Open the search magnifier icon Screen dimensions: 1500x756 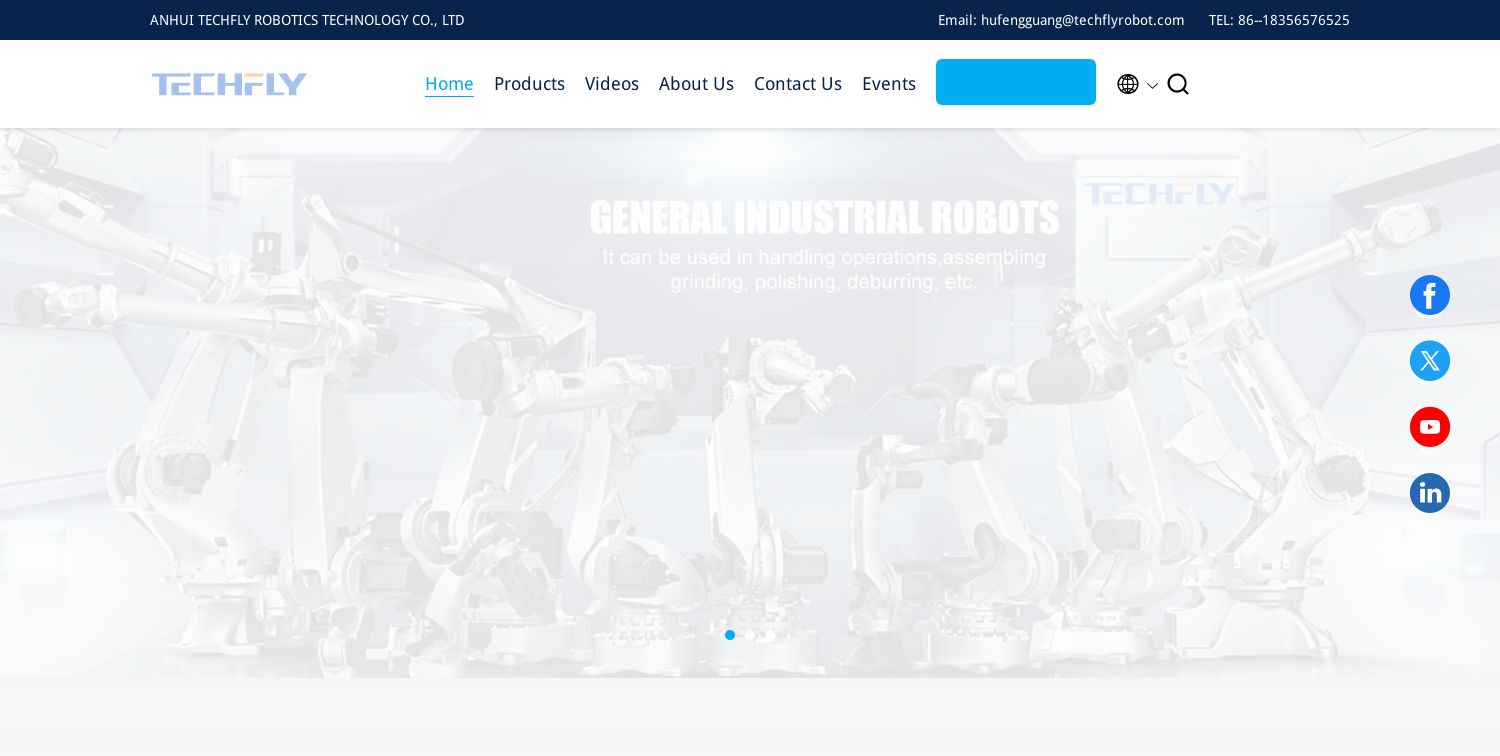tap(1178, 84)
